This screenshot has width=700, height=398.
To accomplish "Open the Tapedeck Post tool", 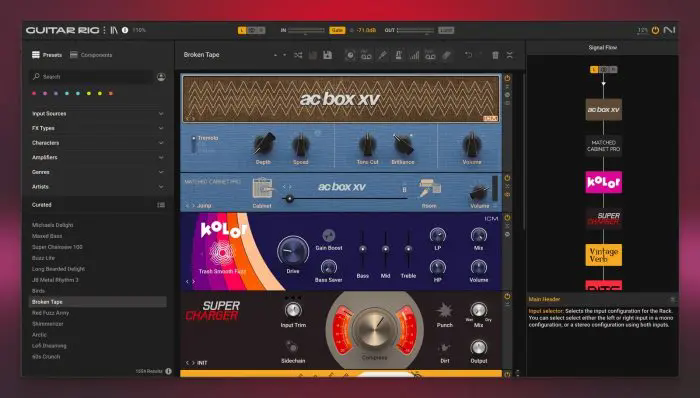I will (x=430, y=55).
